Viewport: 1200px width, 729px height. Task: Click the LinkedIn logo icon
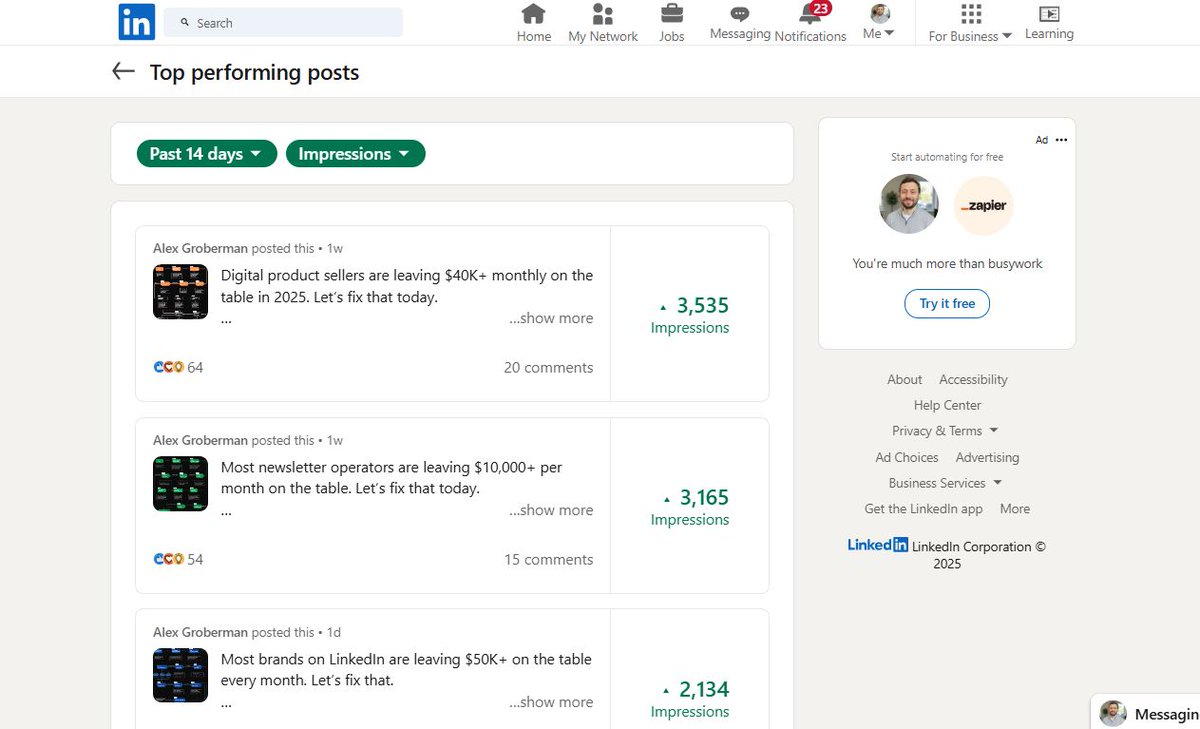(136, 22)
